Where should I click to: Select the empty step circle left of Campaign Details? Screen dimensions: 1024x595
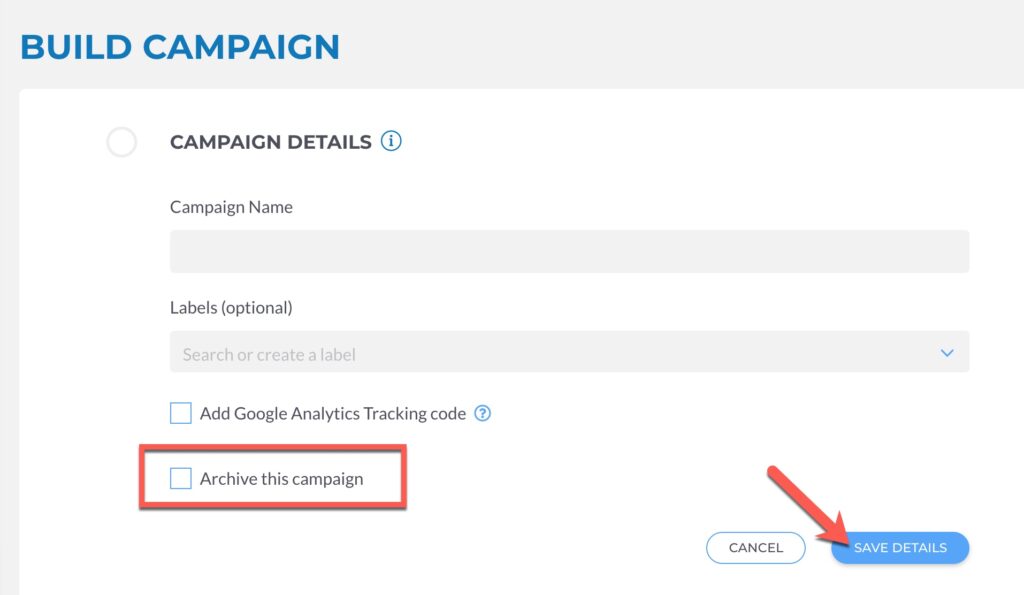point(121,142)
